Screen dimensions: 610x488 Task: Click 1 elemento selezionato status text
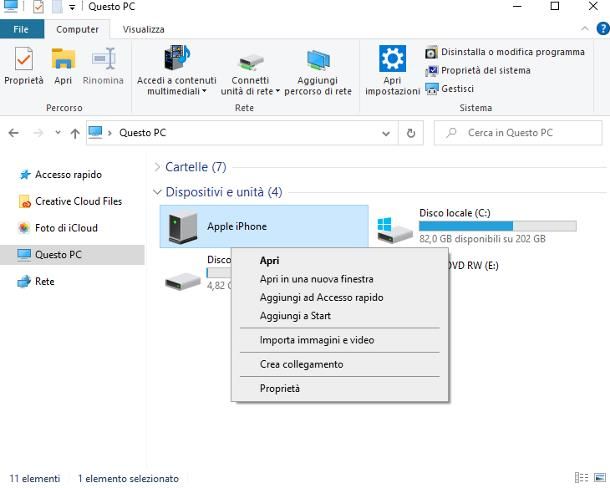pos(128,479)
